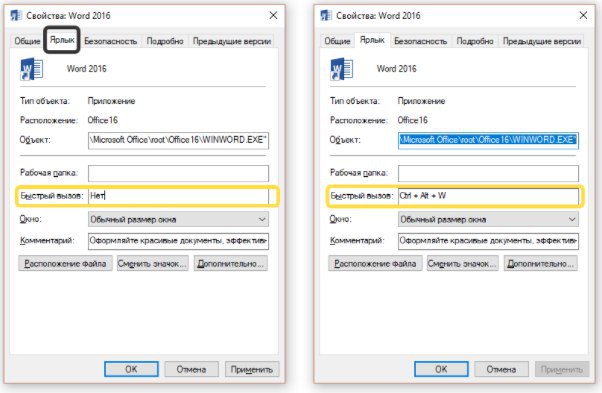Image resolution: width=602 pixels, height=393 pixels.
Task: Click the empty Рабочая папка field in right dialog
Action: coord(488,173)
